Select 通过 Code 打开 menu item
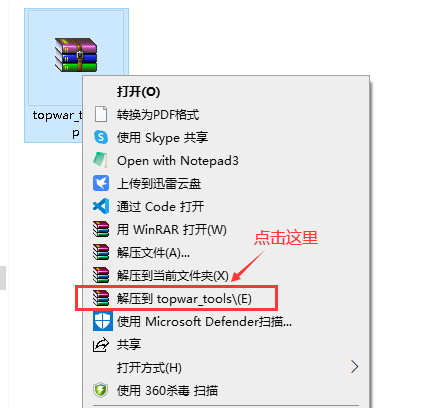Viewport: 440px width, 408px height. pyautogui.click(x=226, y=206)
